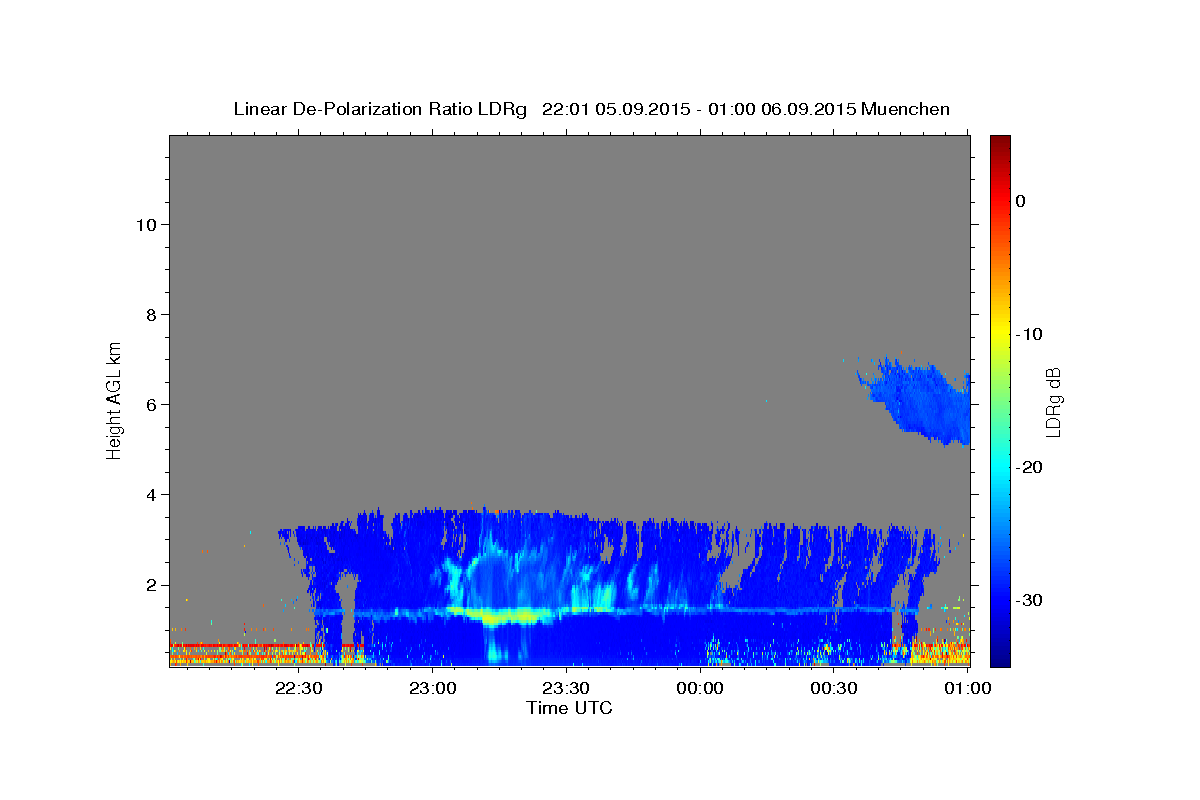The width and height of the screenshot is (1200, 800).
Task: Click the height tick label 6
Action: coord(150,404)
